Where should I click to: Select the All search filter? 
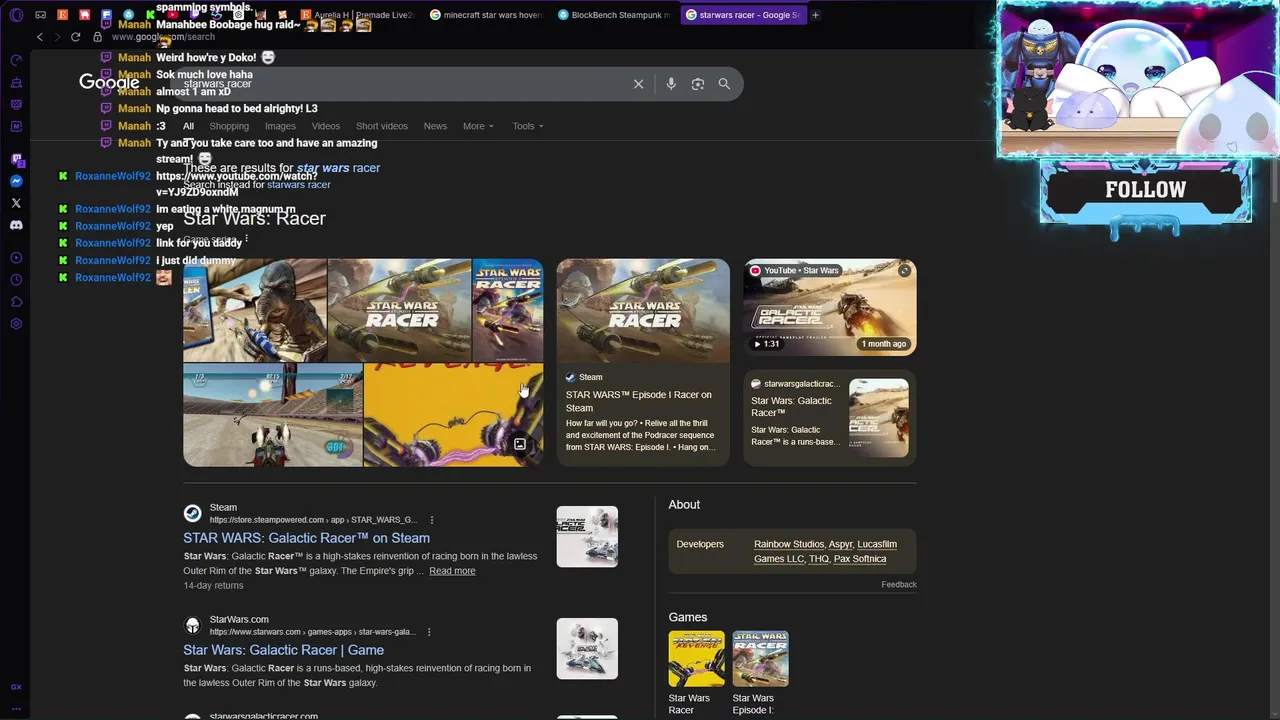coord(188,126)
